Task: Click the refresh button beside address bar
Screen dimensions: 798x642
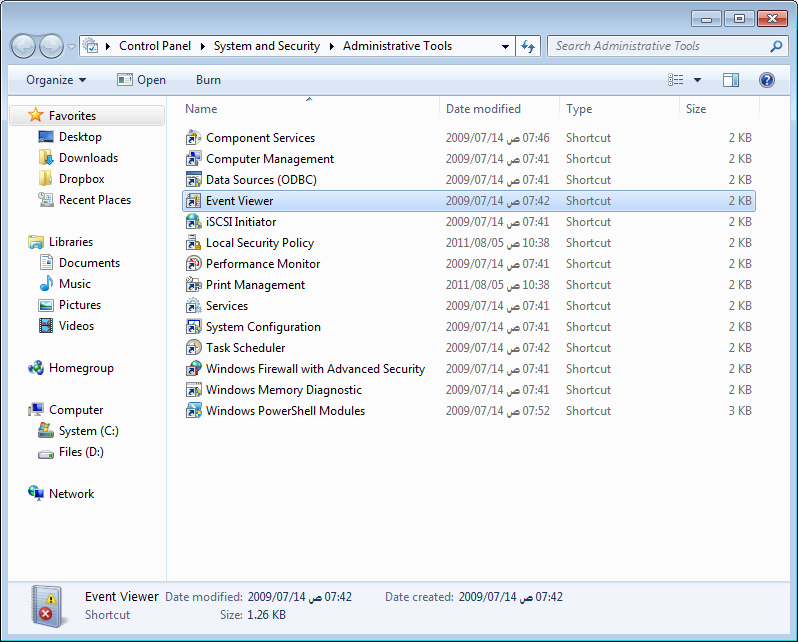Action: [x=529, y=46]
